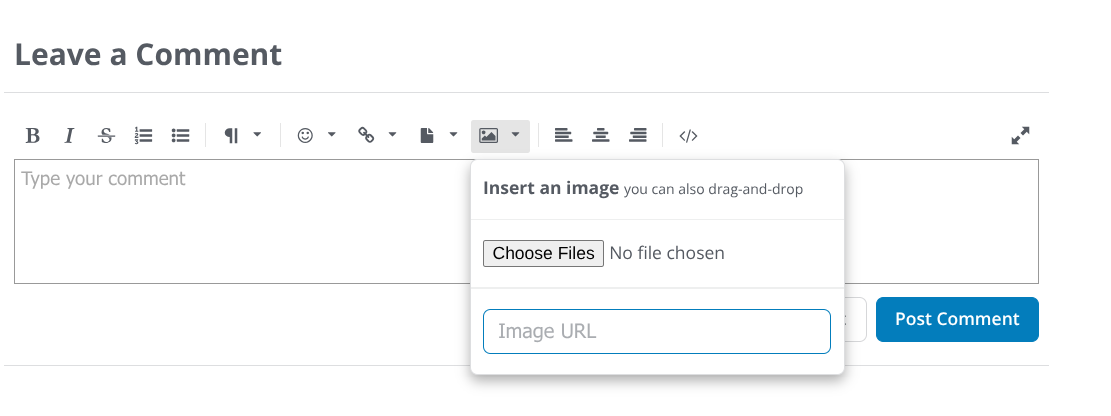
Task: Focus the Image URL field
Action: coord(656,331)
